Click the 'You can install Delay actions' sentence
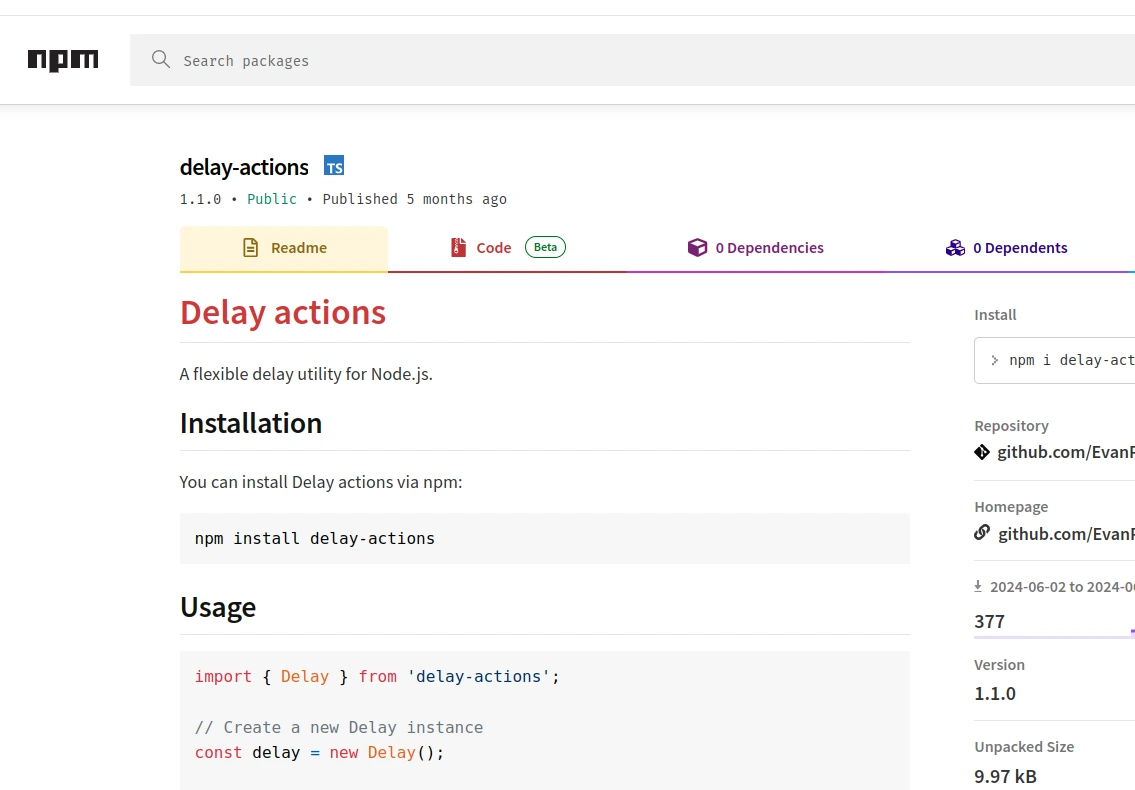 click(x=321, y=482)
